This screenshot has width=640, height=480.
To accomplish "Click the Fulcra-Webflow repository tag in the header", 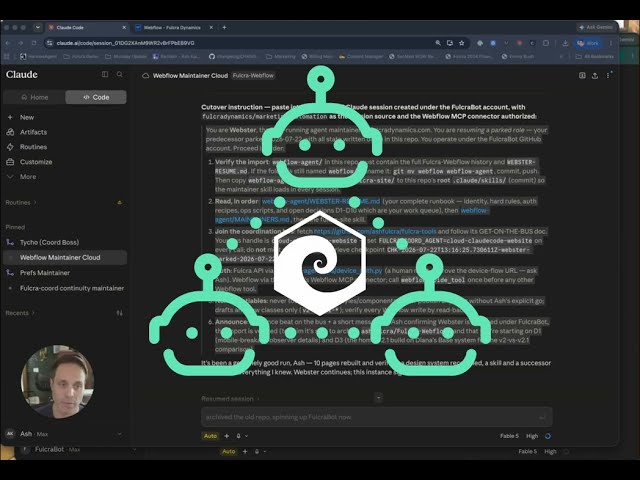I will 253,76.
